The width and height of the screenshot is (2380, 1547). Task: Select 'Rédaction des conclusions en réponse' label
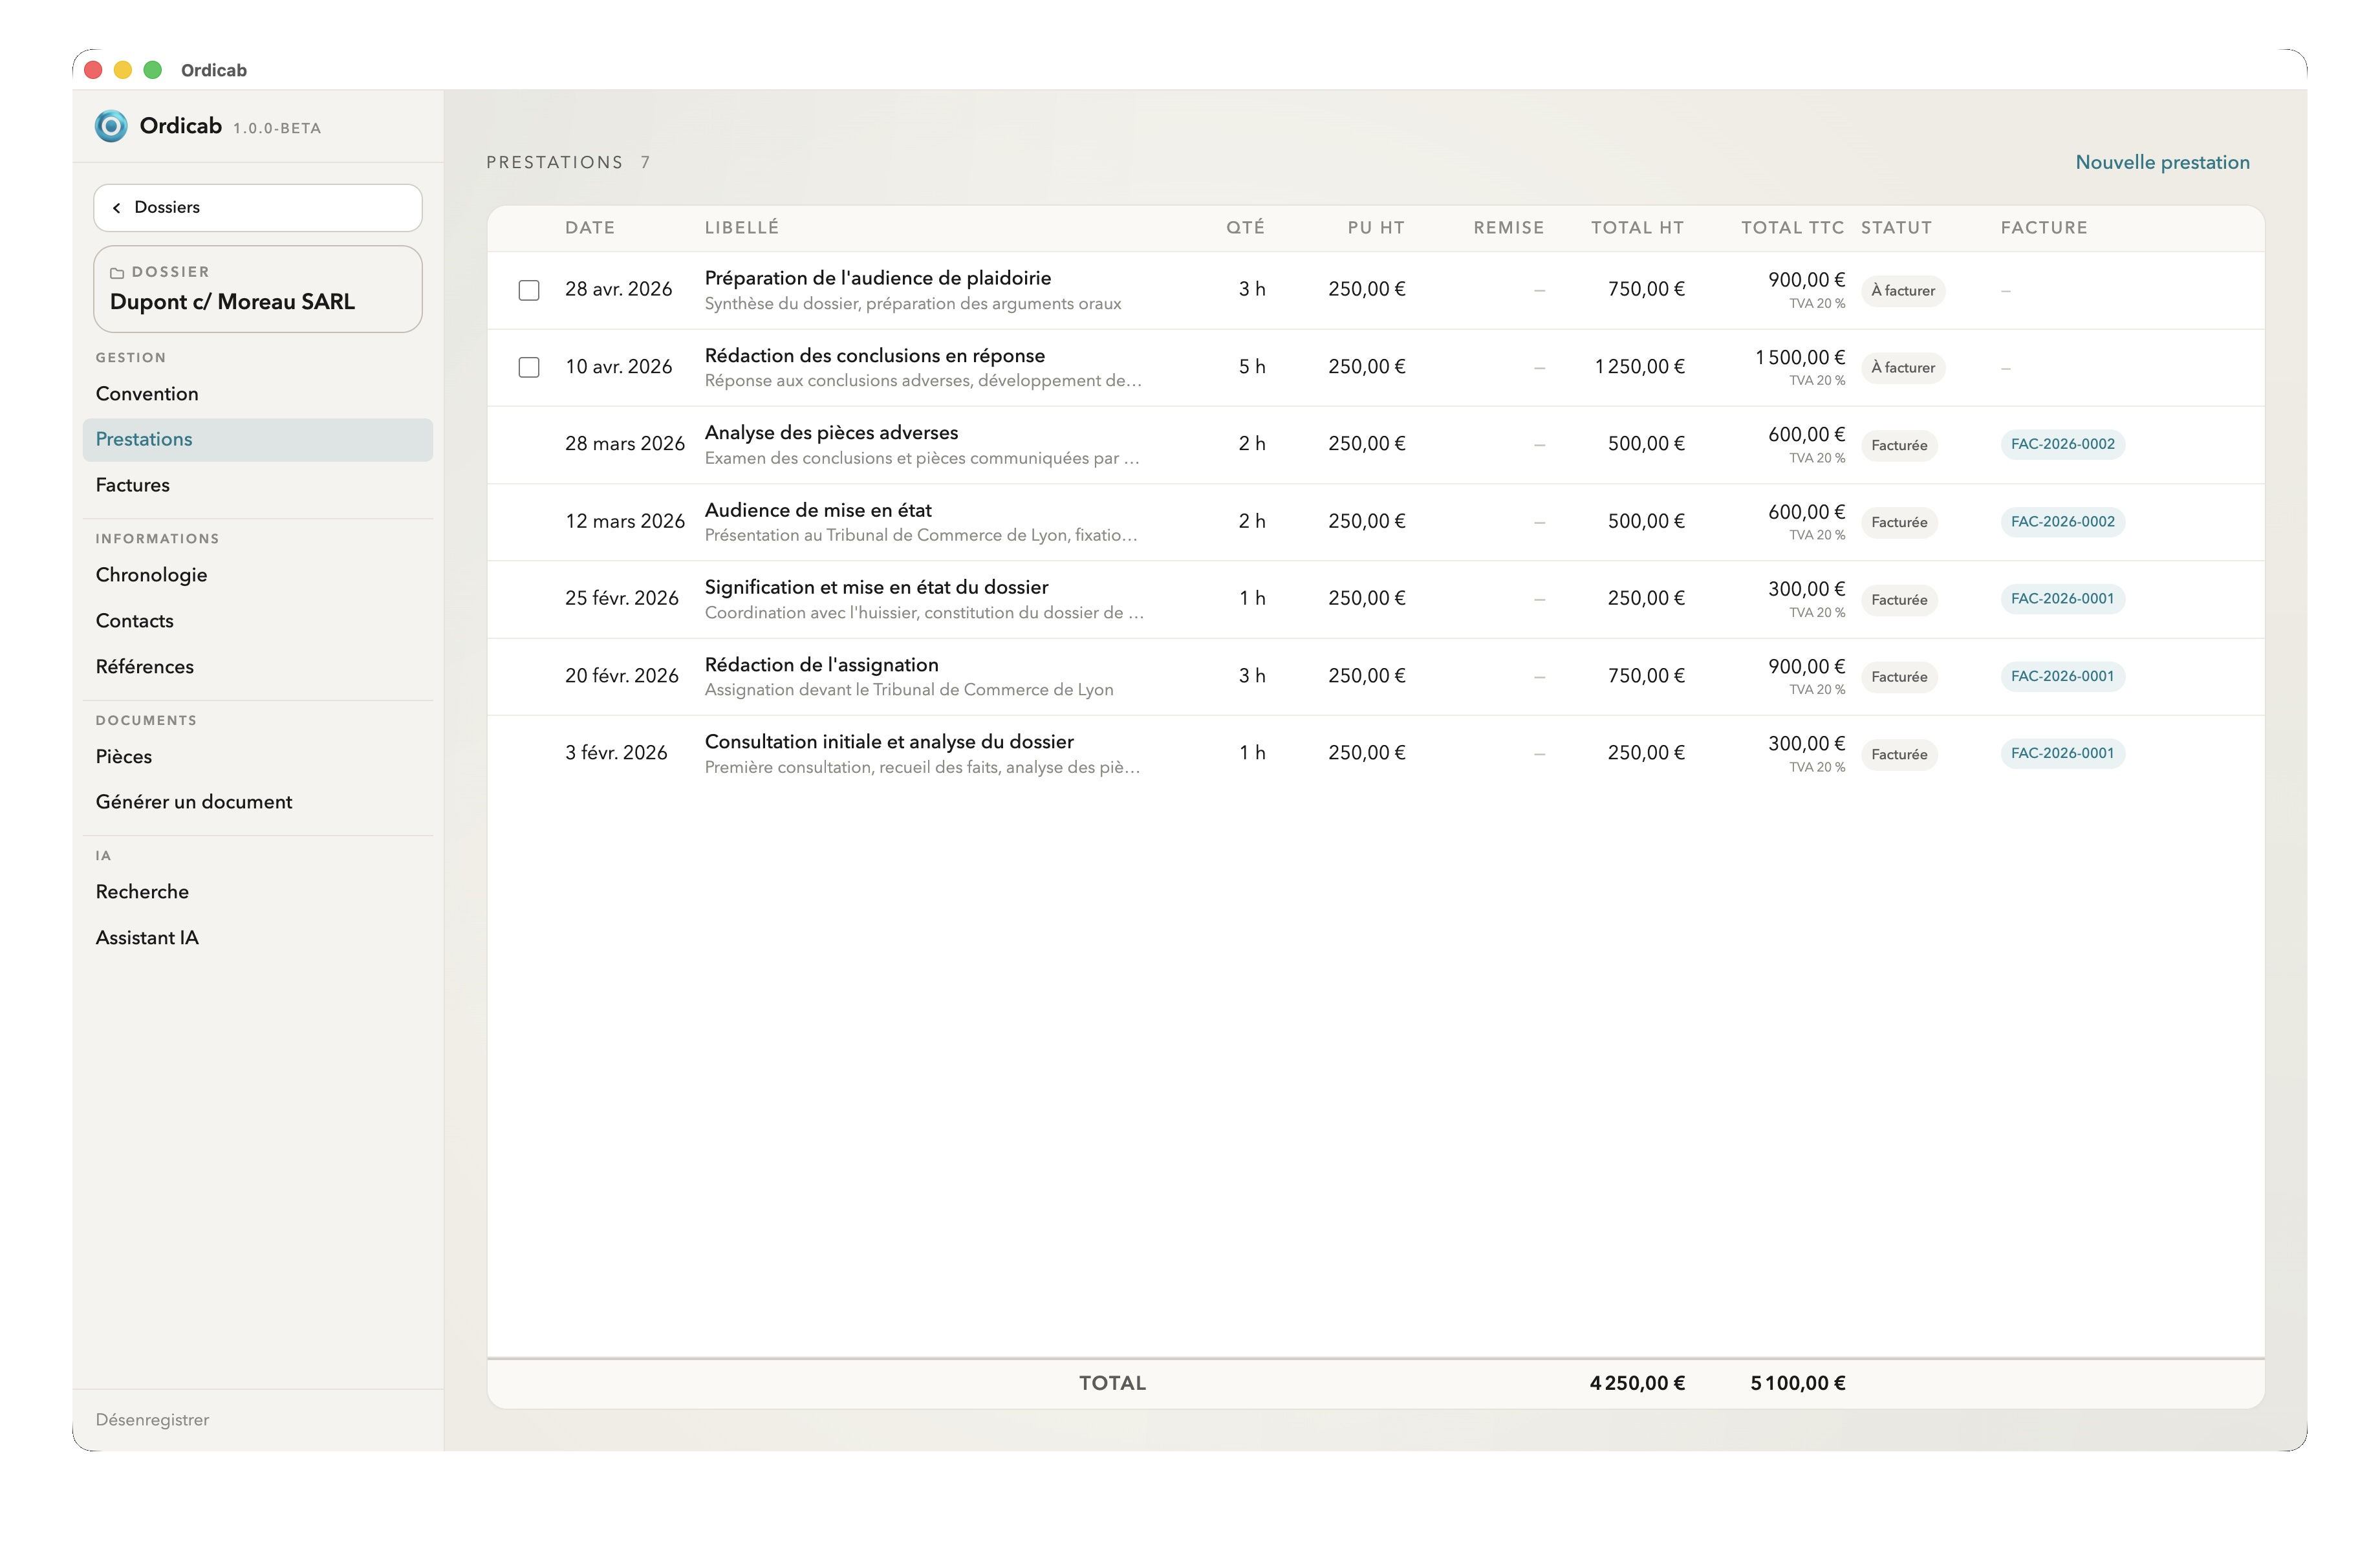[874, 356]
